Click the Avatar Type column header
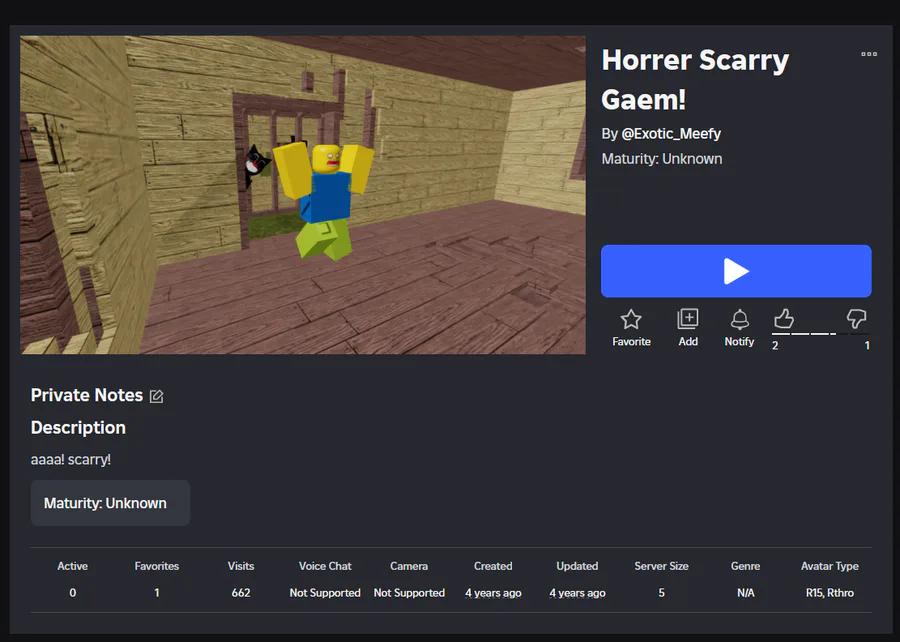 829,566
